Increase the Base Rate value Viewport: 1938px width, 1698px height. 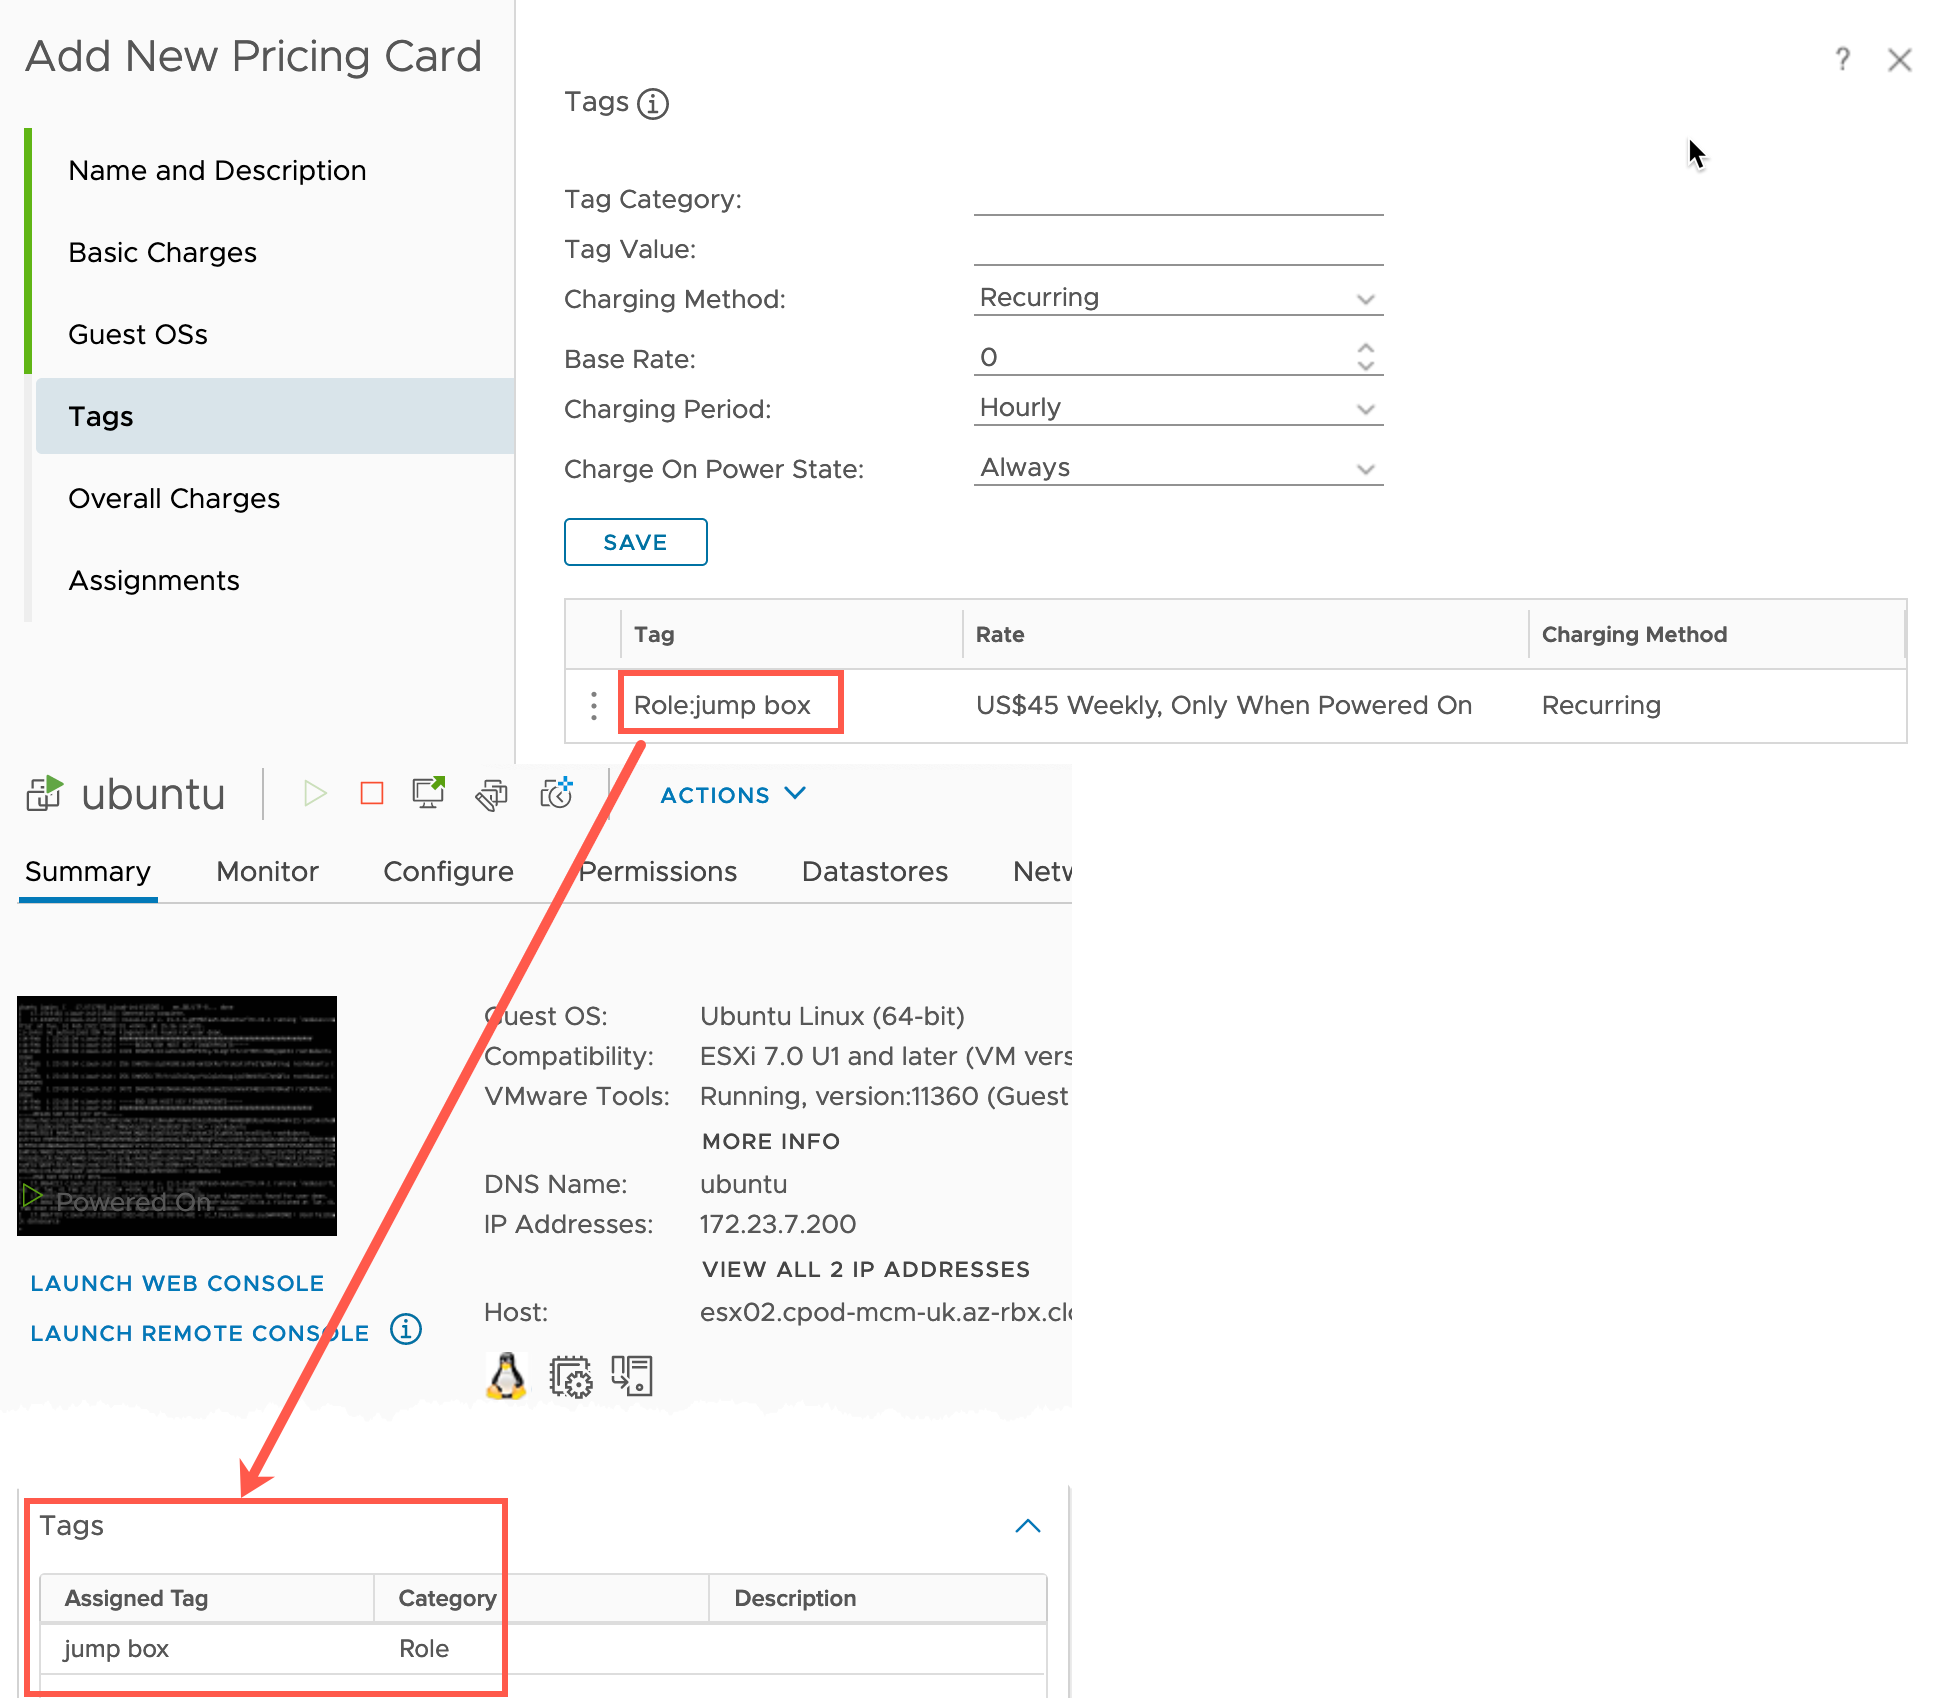coord(1366,348)
